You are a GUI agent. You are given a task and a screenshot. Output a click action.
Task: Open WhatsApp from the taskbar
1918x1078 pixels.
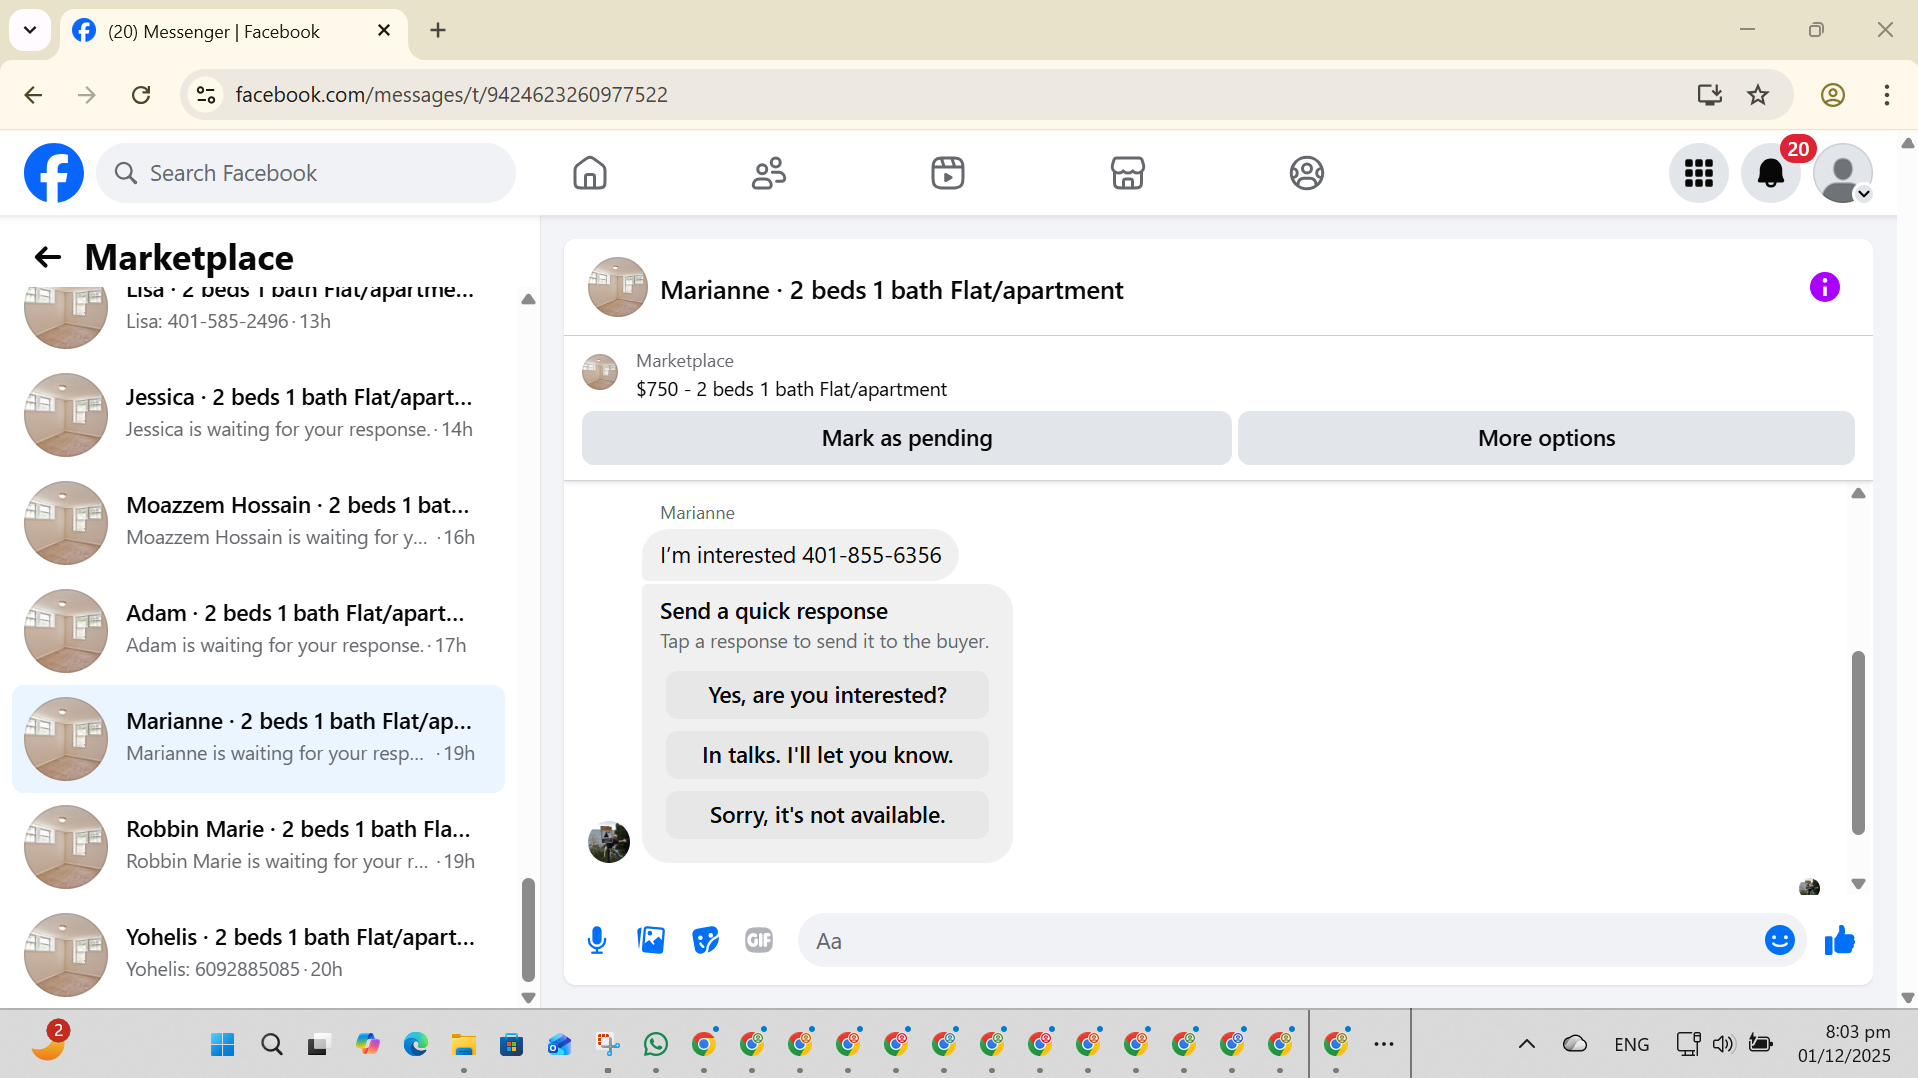(x=656, y=1044)
